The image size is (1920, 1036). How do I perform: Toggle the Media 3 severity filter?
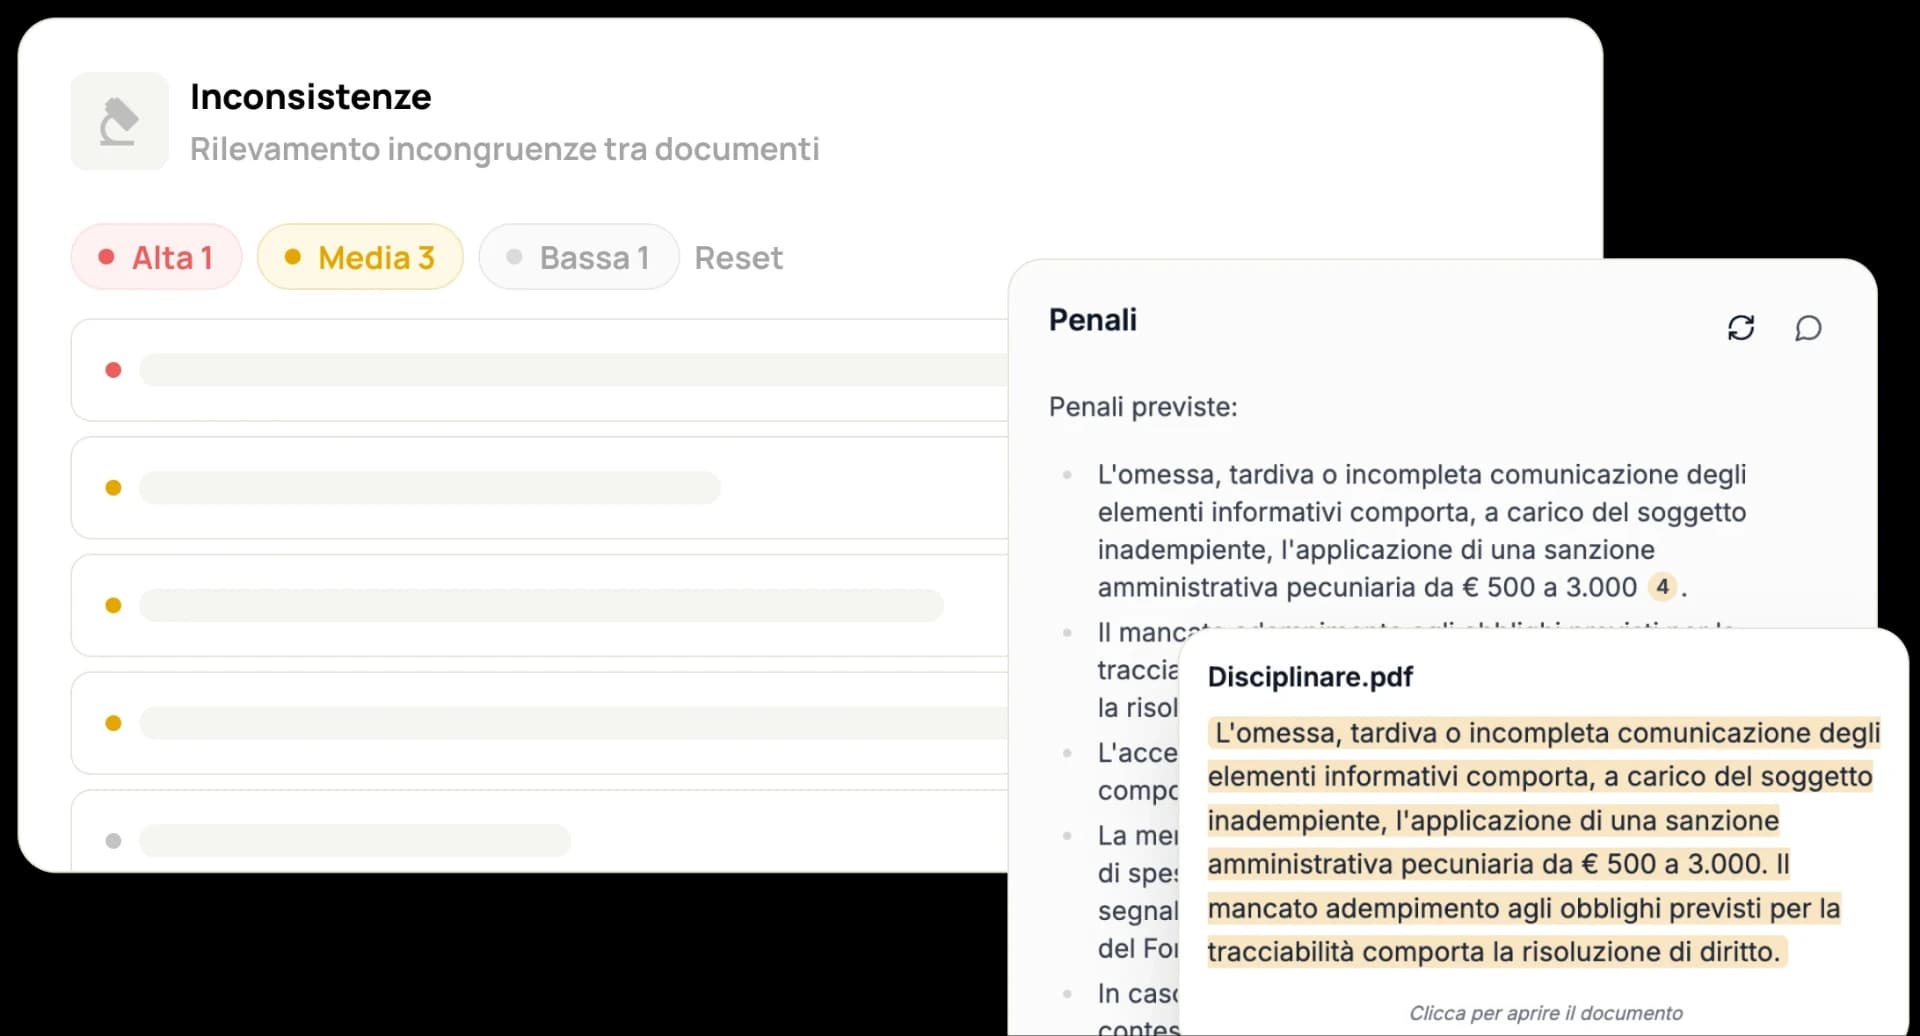click(360, 257)
